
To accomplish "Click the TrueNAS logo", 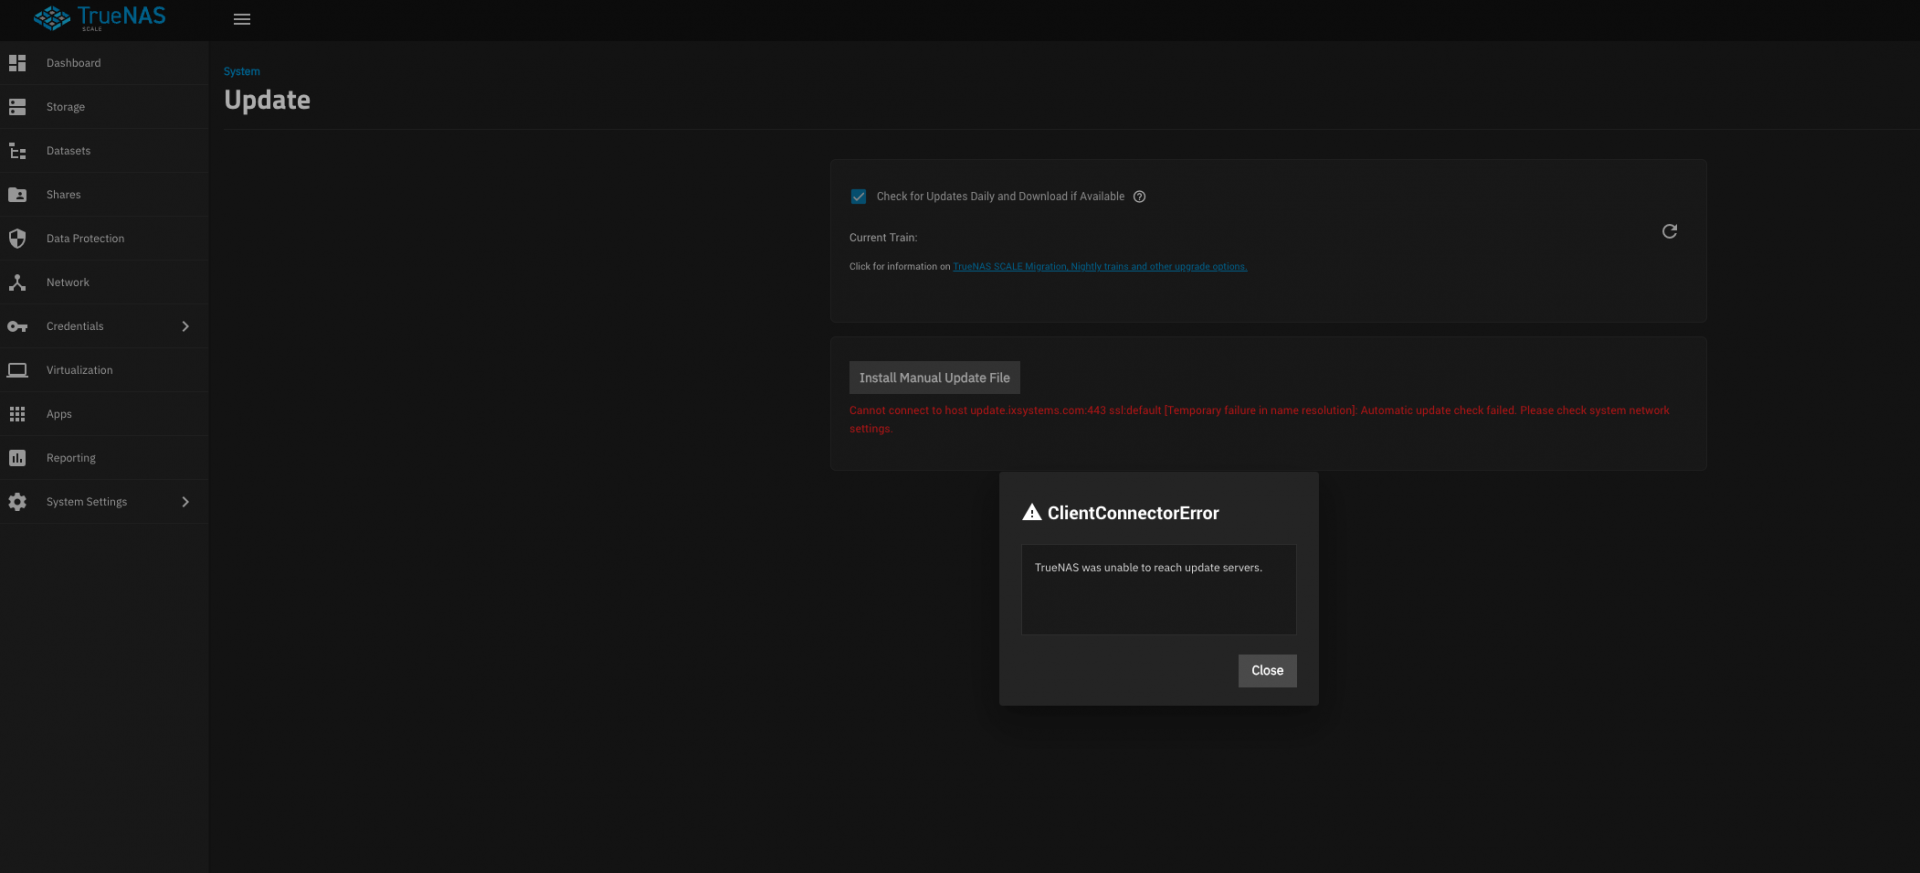I will tap(100, 18).
